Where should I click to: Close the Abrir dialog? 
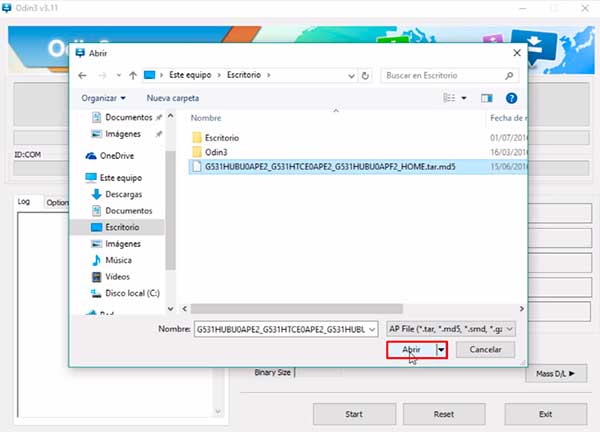(x=517, y=53)
